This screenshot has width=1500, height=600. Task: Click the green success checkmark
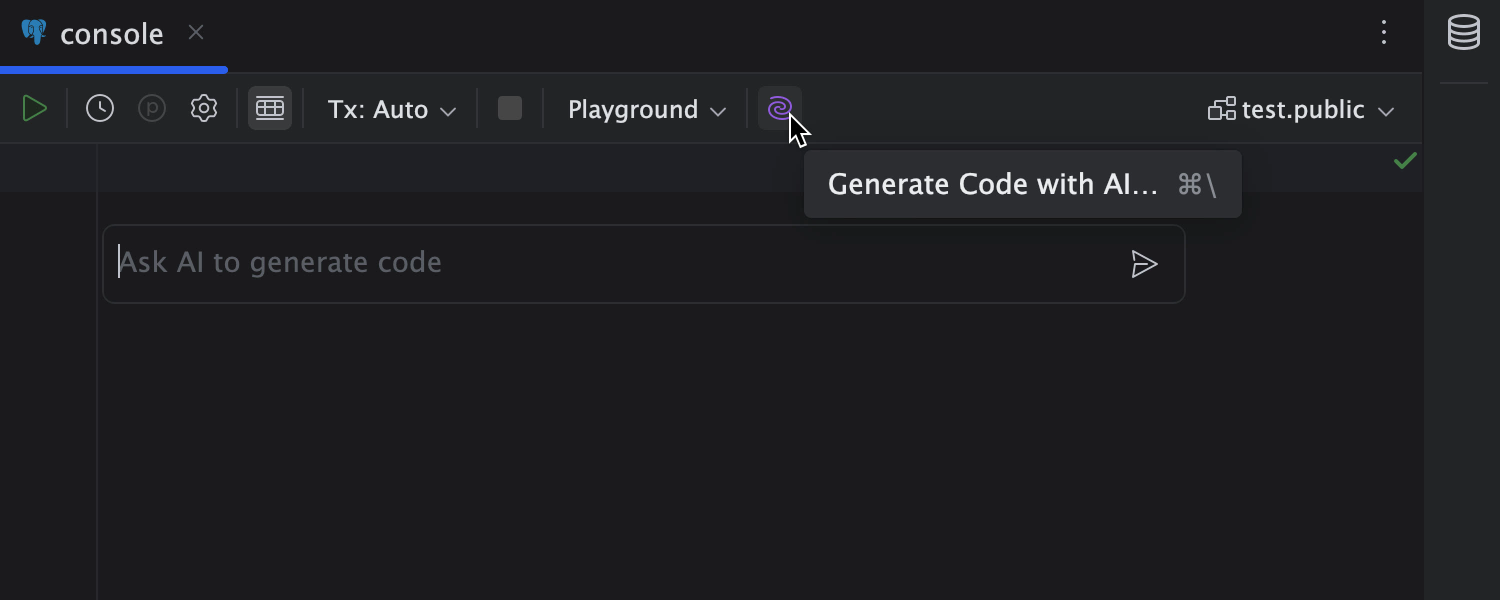pyautogui.click(x=1405, y=160)
